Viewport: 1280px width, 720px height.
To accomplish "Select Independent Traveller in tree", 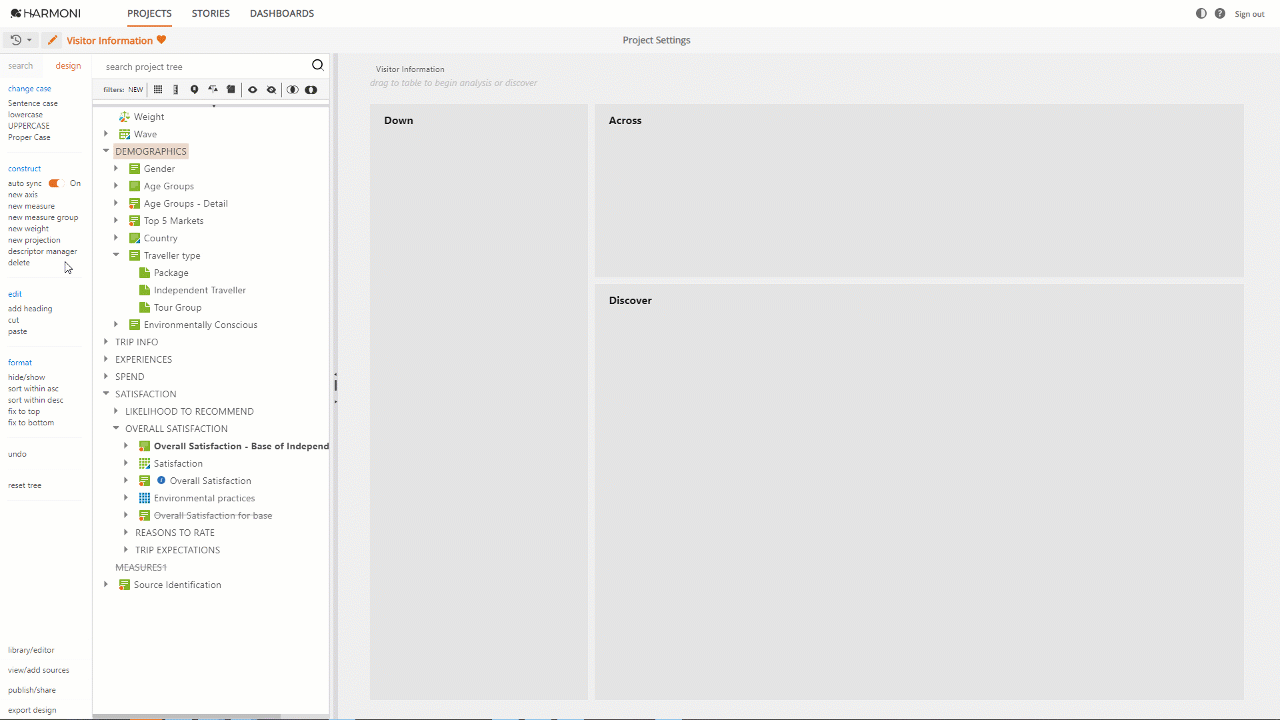I will [200, 290].
